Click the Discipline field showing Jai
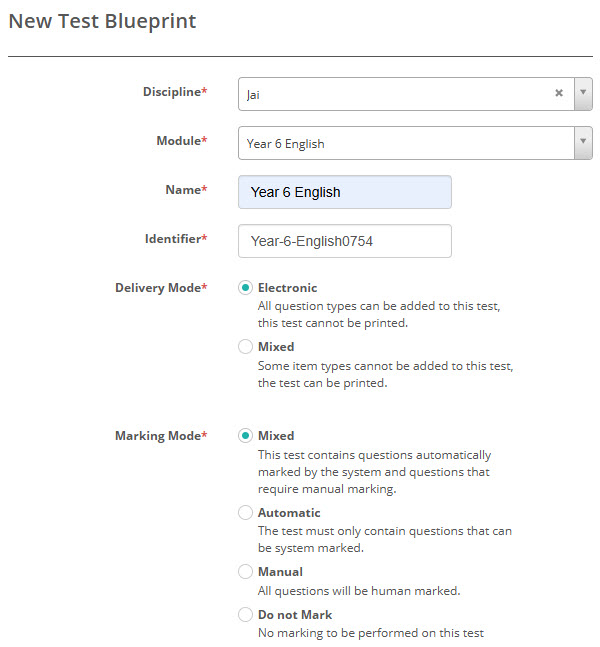 395,94
